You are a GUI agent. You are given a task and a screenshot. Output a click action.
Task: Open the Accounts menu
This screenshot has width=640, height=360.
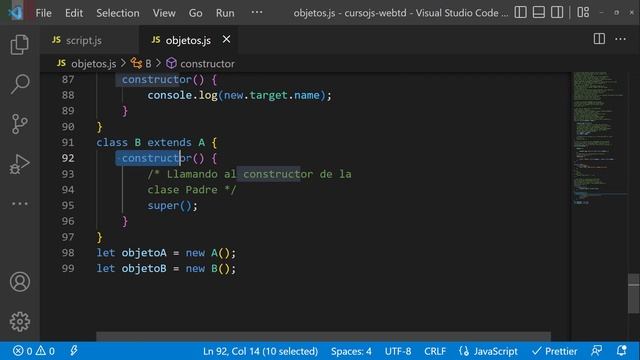point(20,282)
